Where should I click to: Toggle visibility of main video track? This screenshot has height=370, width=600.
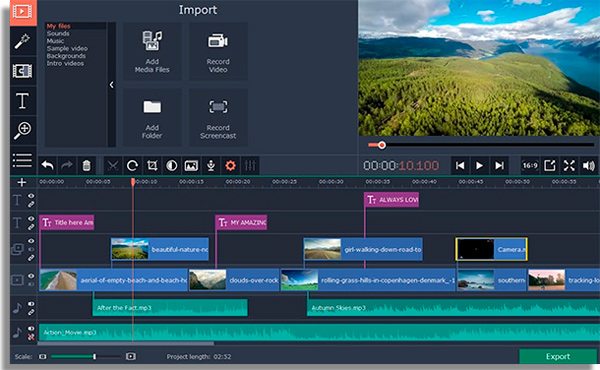click(x=31, y=276)
